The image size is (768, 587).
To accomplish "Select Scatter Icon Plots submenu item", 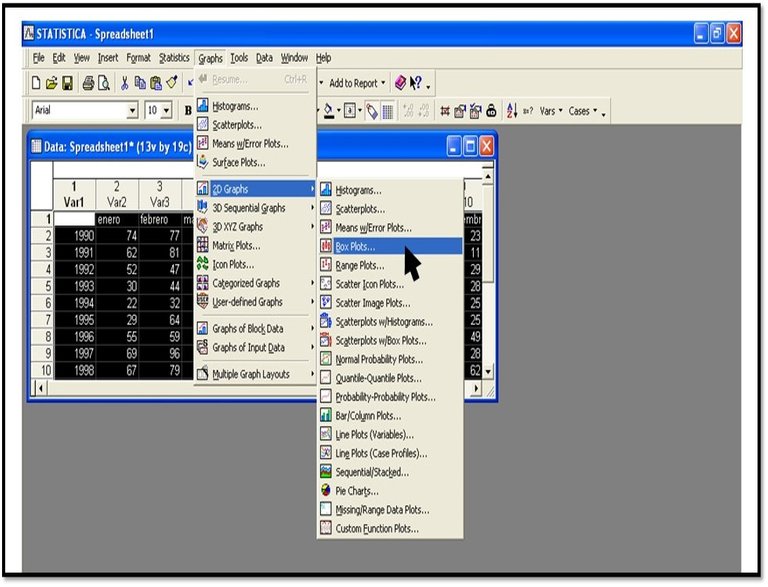I will coord(390,284).
